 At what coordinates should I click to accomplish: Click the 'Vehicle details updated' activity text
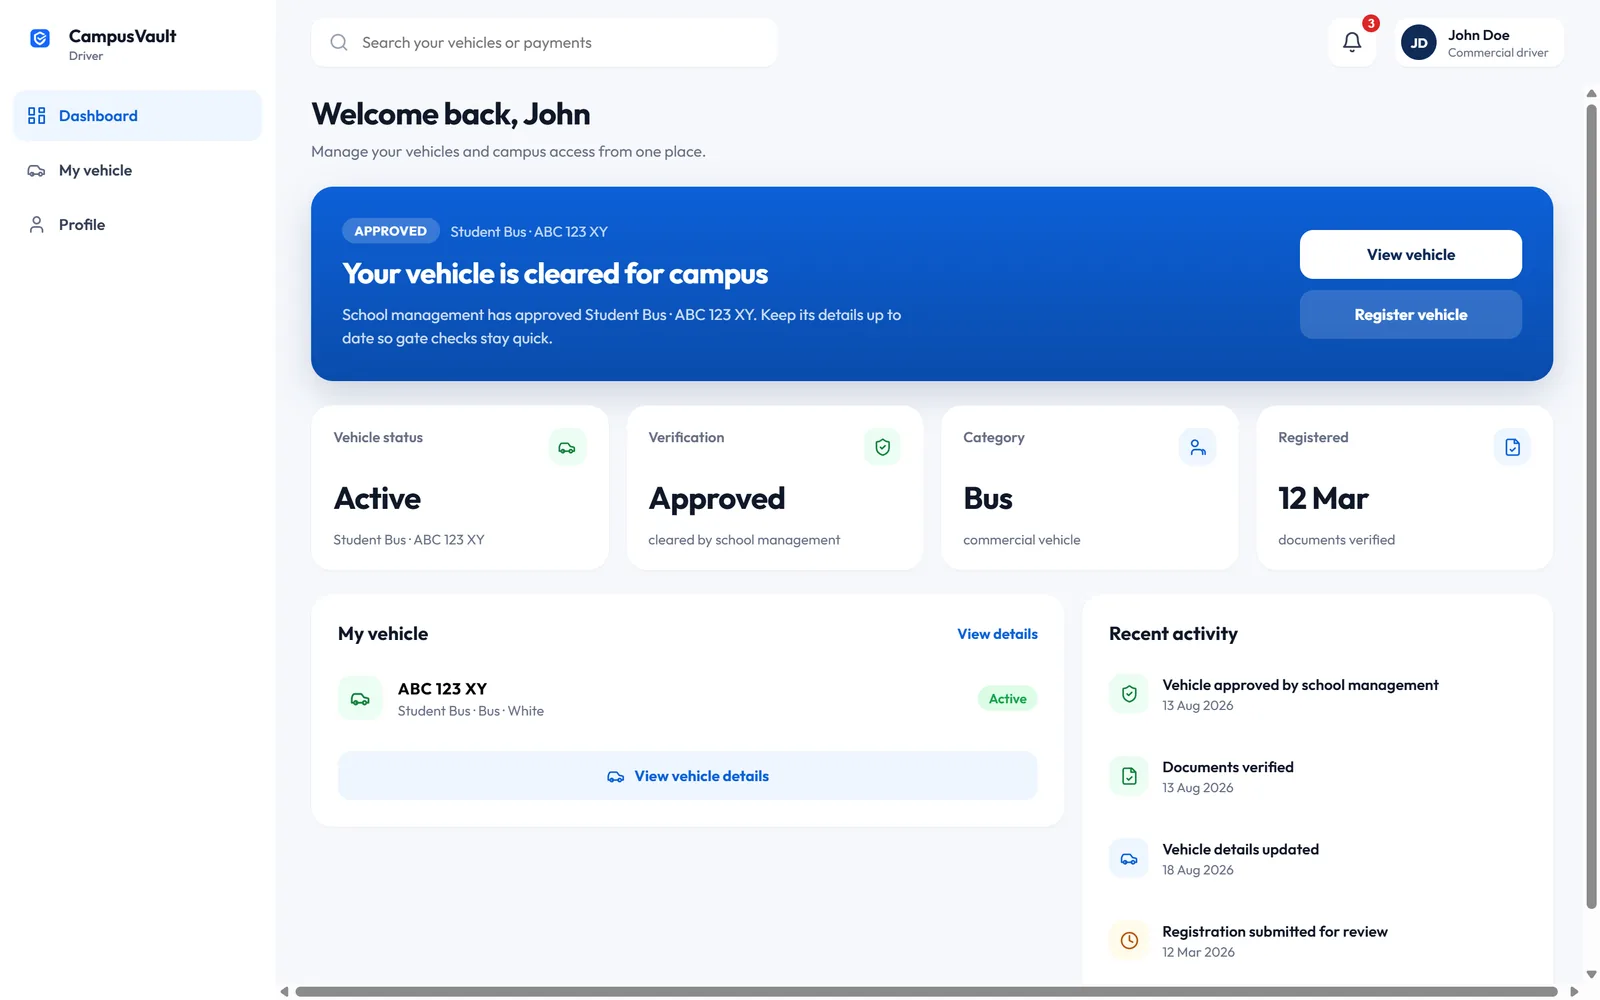pos(1240,849)
